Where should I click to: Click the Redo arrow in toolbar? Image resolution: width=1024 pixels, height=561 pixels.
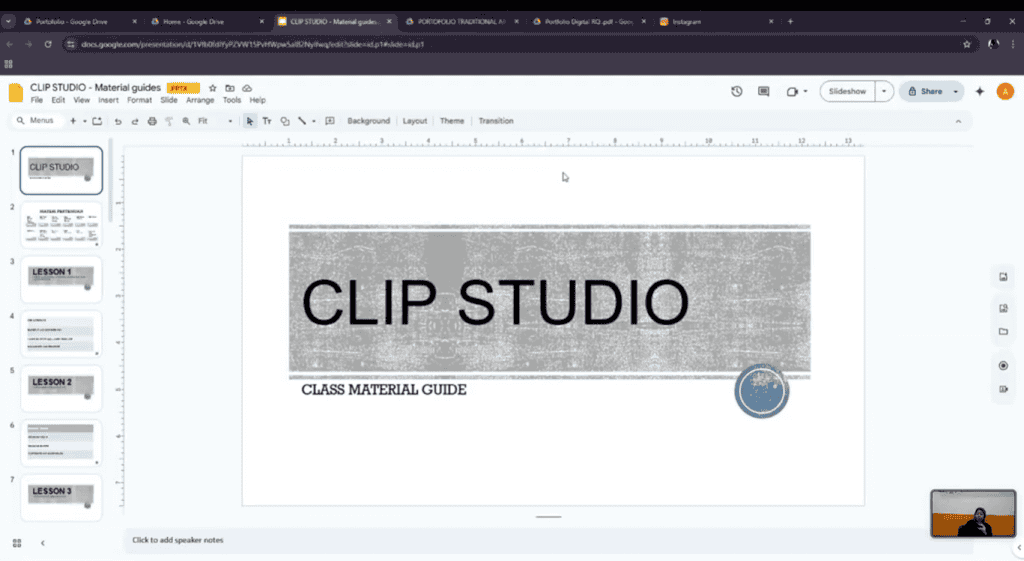coord(135,121)
